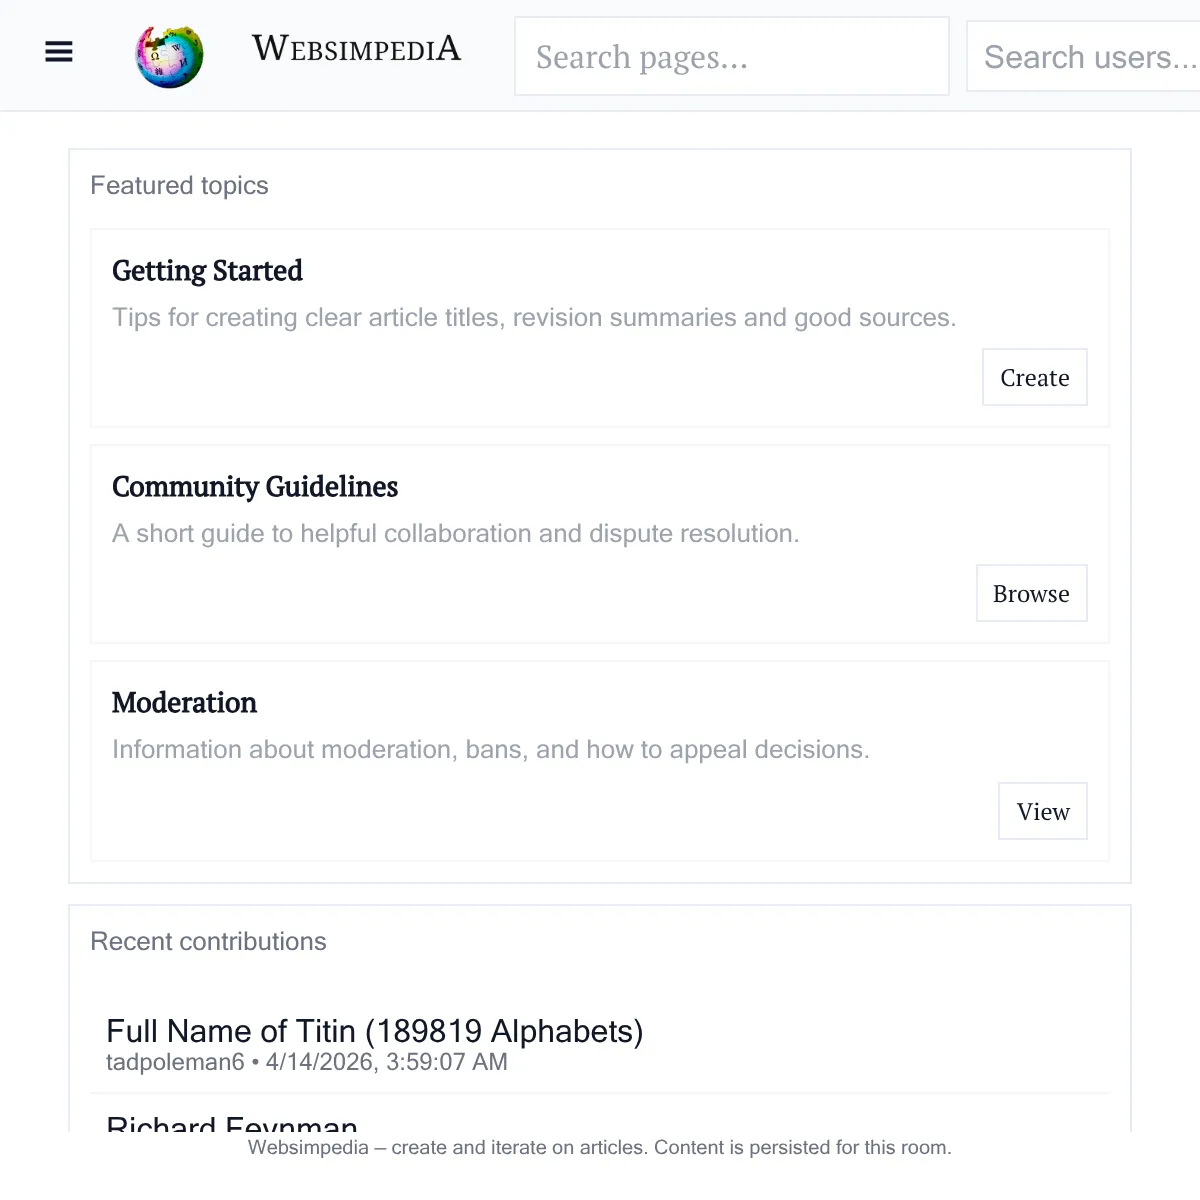Click the Websimpedia site title
Screen dimensions: 1200x1200
(356, 48)
